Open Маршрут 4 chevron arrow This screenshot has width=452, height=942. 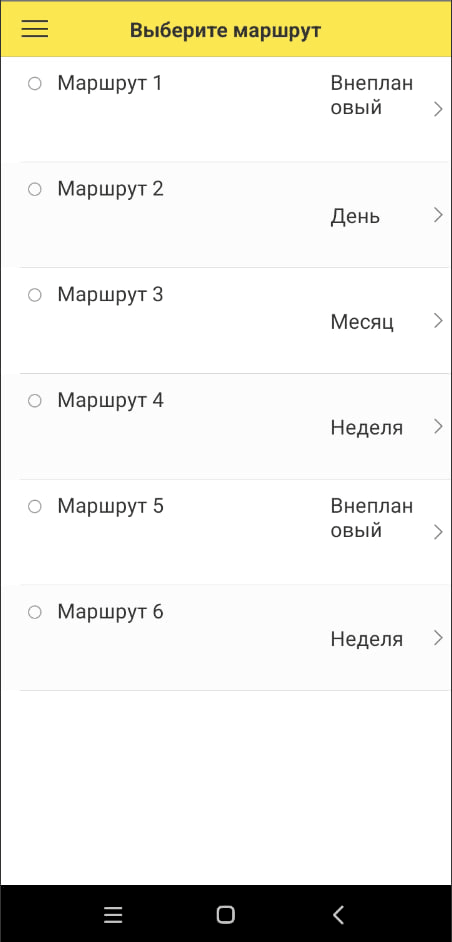pyautogui.click(x=438, y=427)
